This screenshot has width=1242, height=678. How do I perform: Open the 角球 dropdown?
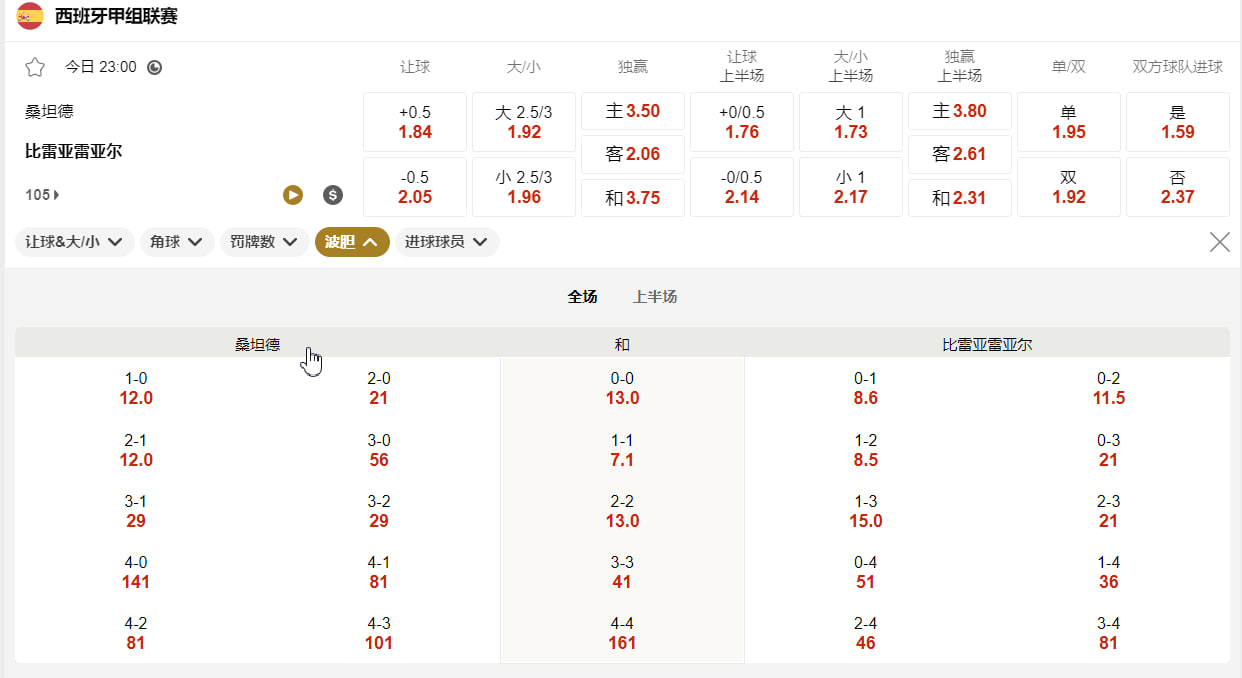tap(177, 242)
